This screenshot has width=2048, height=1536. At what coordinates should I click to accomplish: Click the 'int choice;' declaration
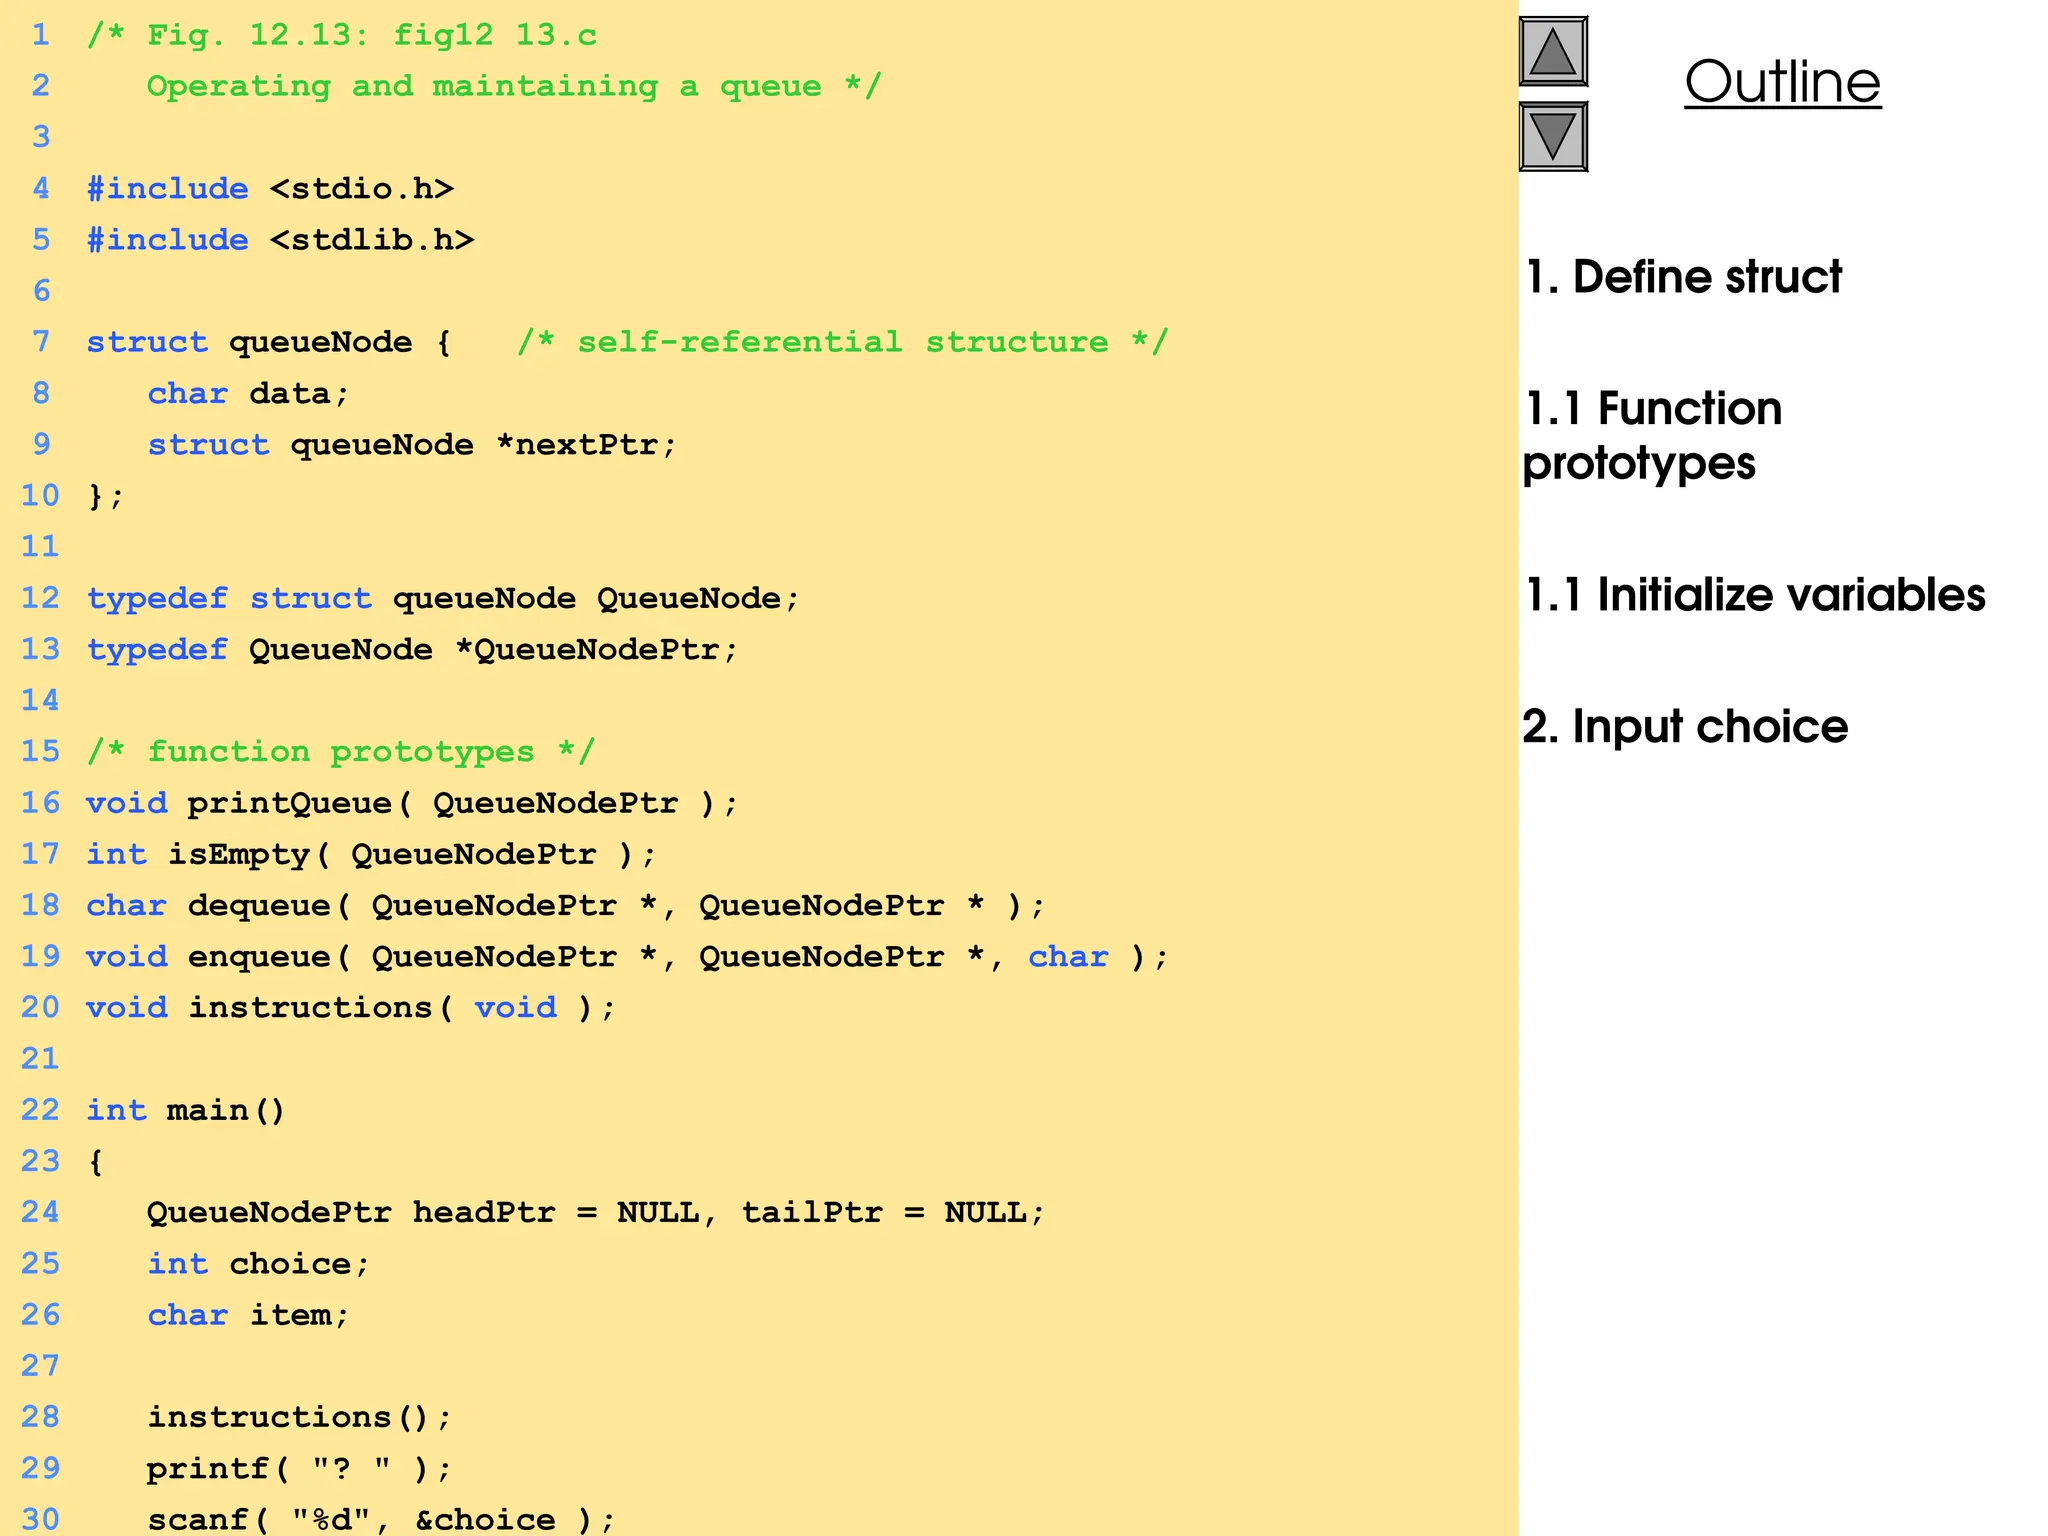tap(258, 1264)
